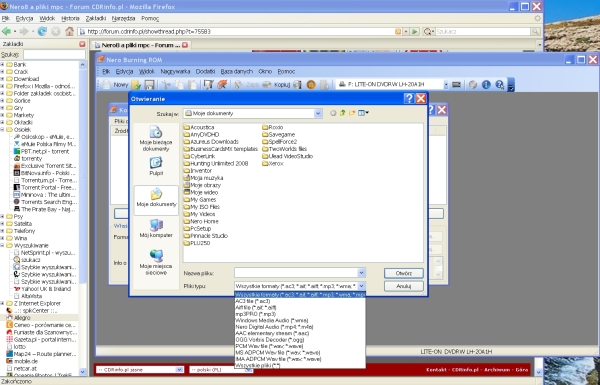
Task: Click the dialog help question mark button
Action: [409, 99]
